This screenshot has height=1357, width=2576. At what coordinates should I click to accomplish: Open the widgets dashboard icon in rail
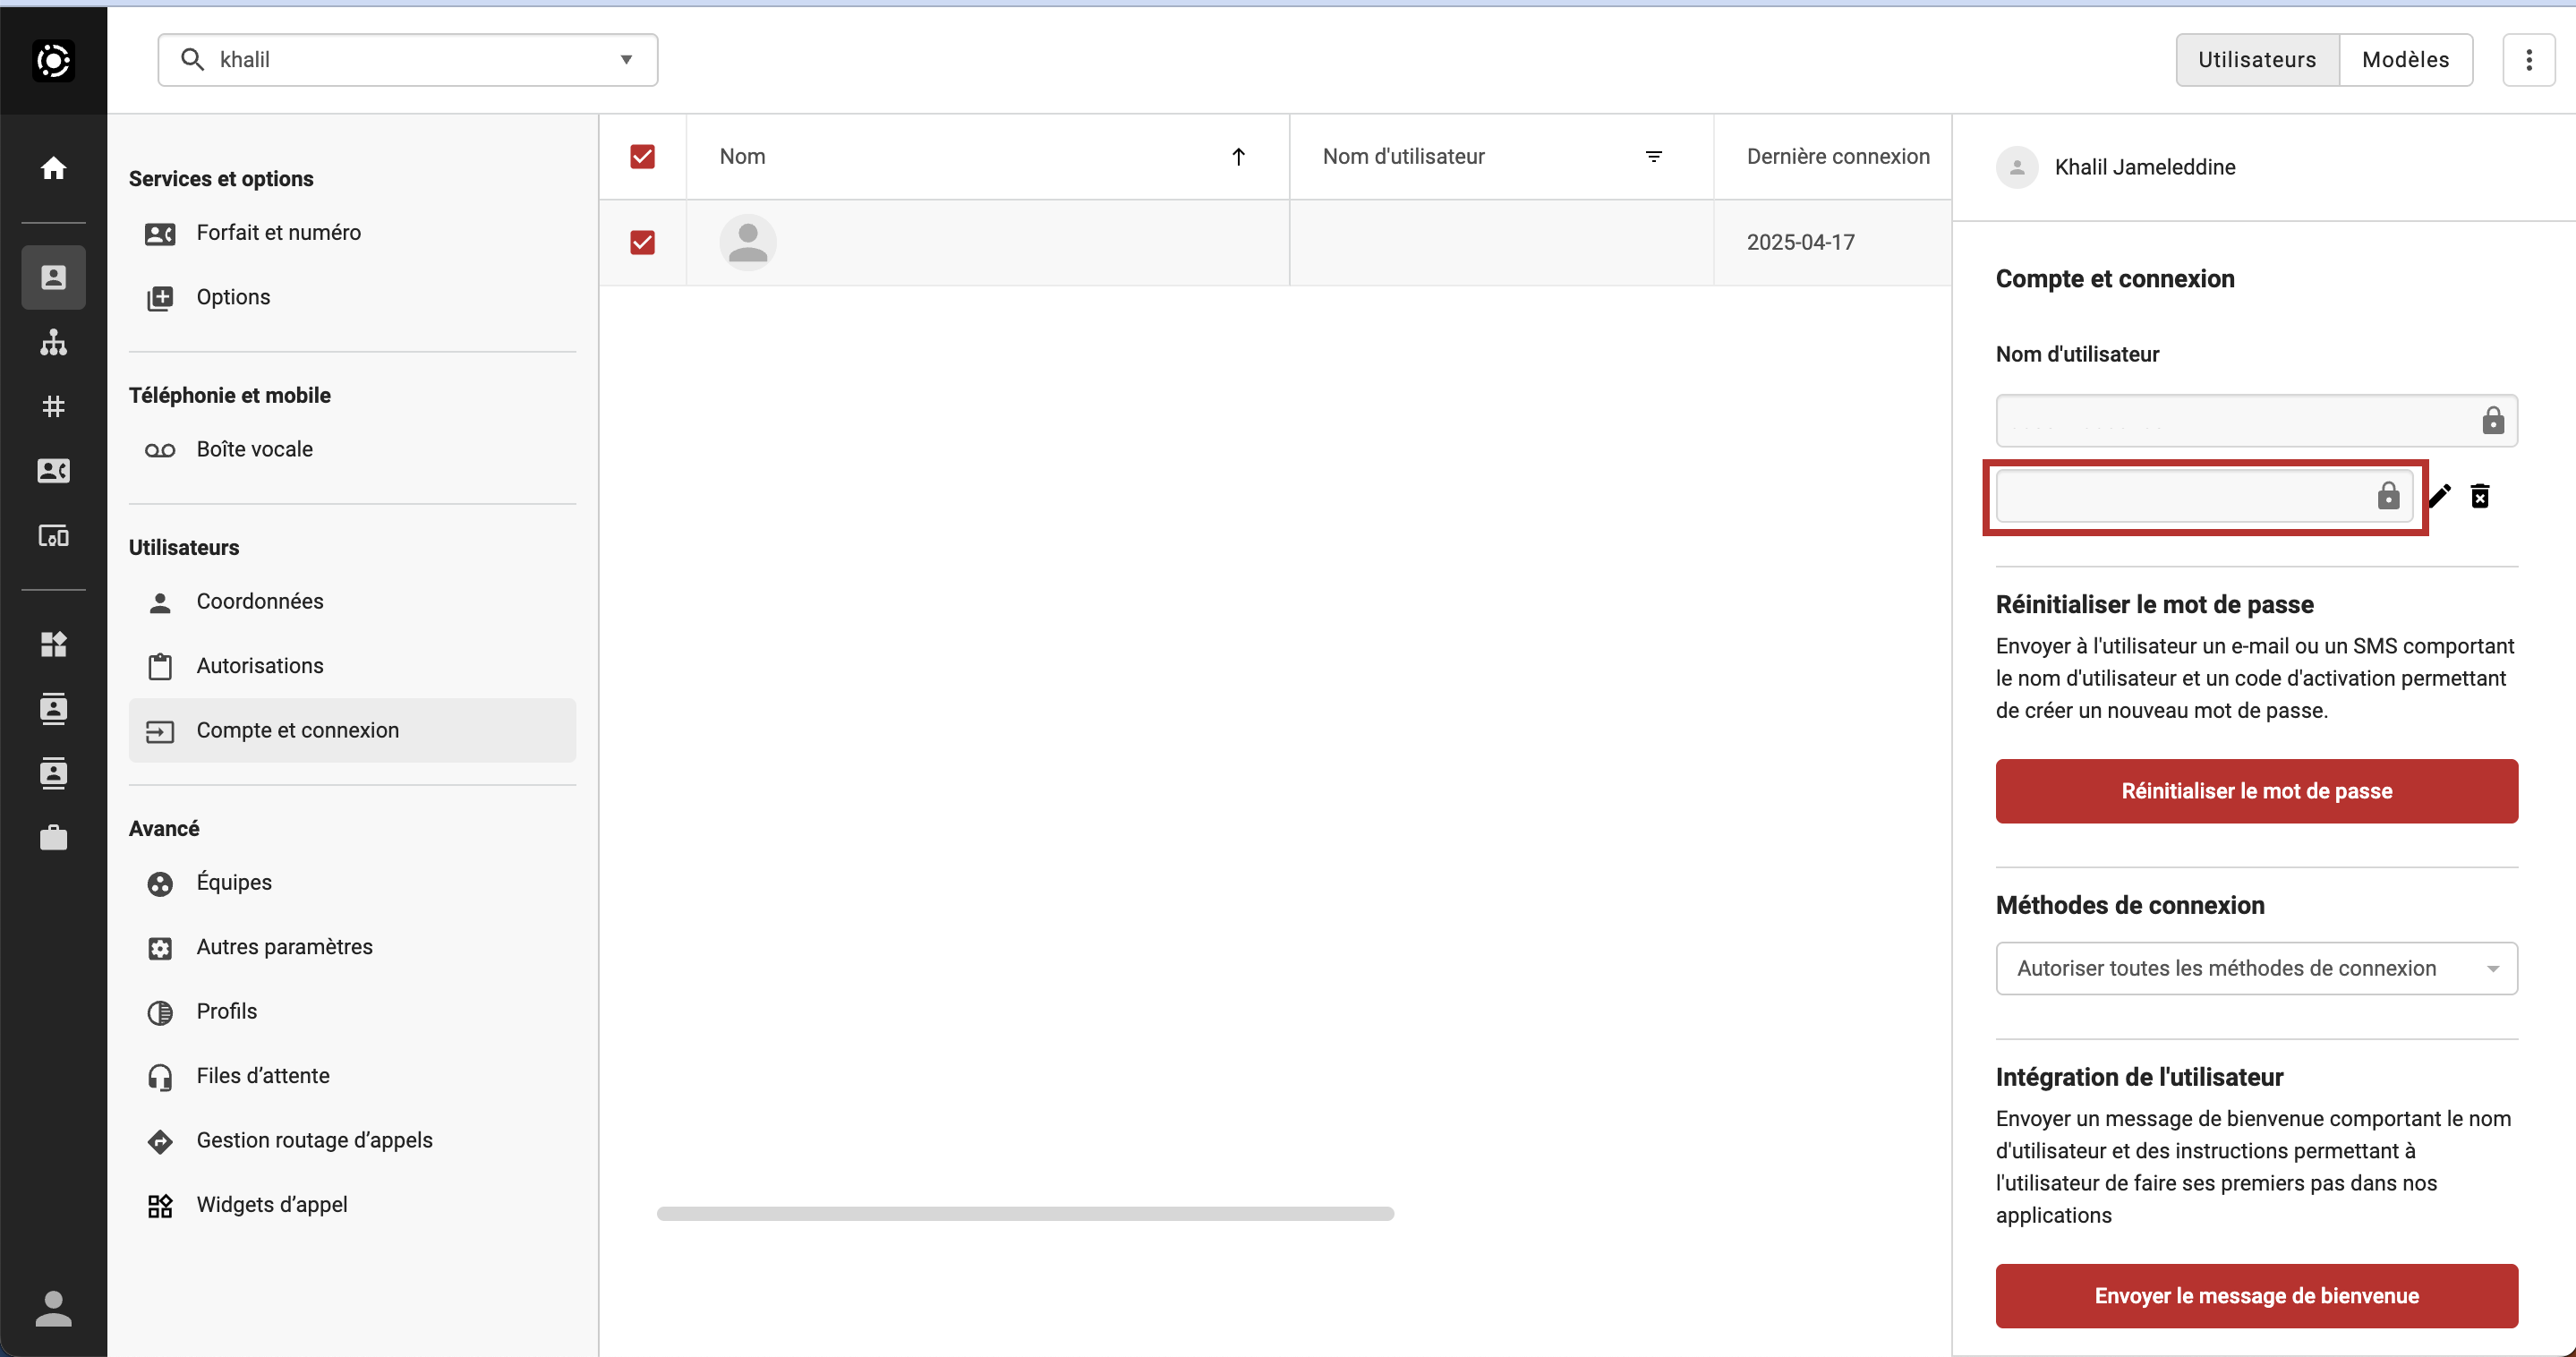click(x=53, y=644)
